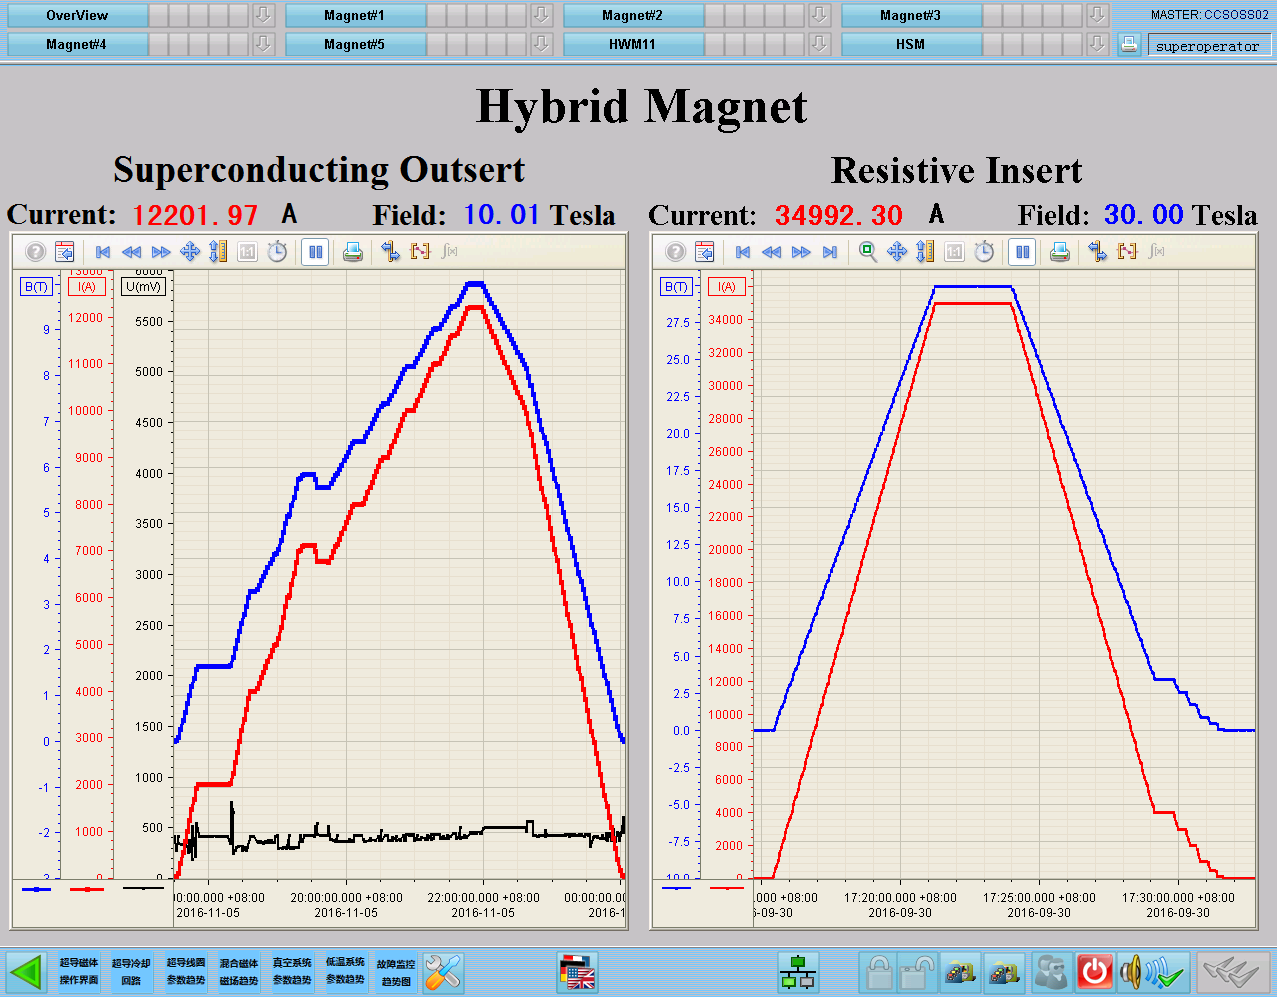Expand the dropdown arrow beside Magnet#1
This screenshot has width=1277, height=997.
(541, 15)
